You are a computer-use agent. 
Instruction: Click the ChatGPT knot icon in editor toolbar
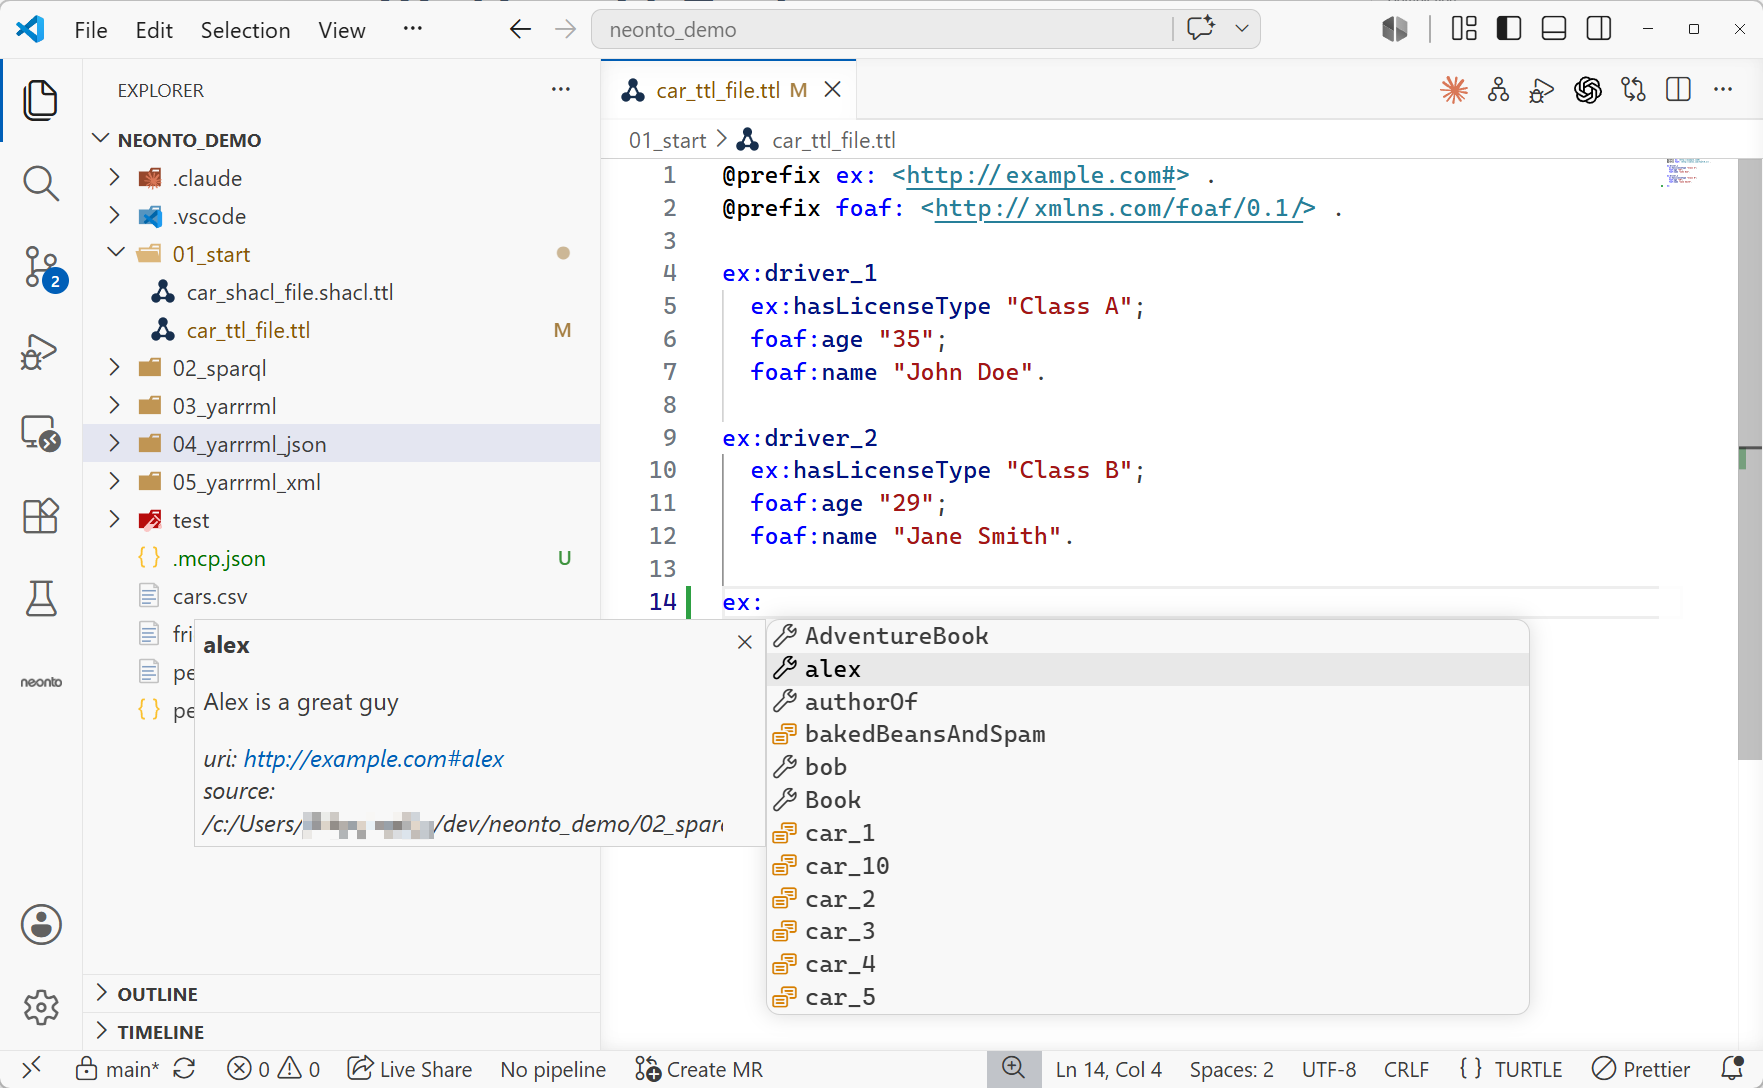[x=1587, y=90]
